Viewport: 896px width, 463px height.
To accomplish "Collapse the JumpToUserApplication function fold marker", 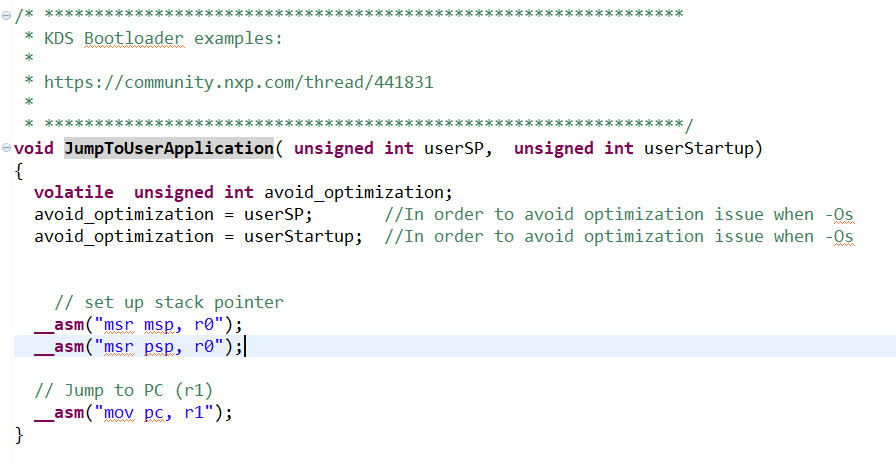I will tap(7, 149).
